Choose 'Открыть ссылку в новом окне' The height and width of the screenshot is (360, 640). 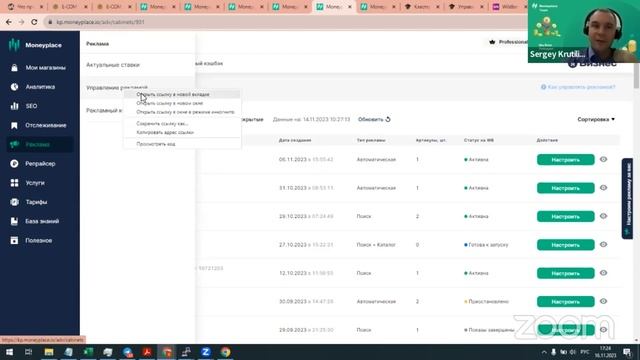182,103
